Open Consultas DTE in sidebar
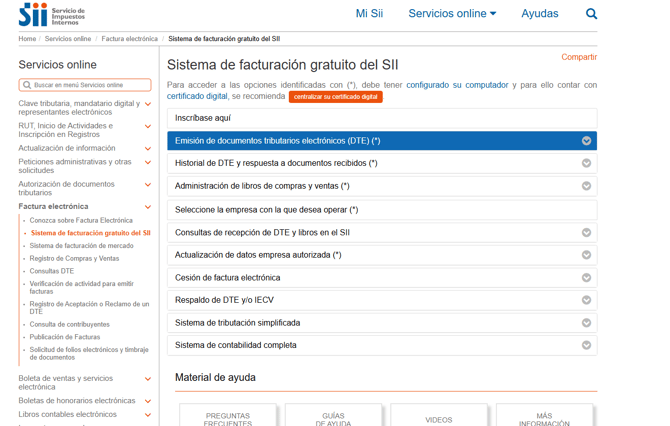 (52, 271)
